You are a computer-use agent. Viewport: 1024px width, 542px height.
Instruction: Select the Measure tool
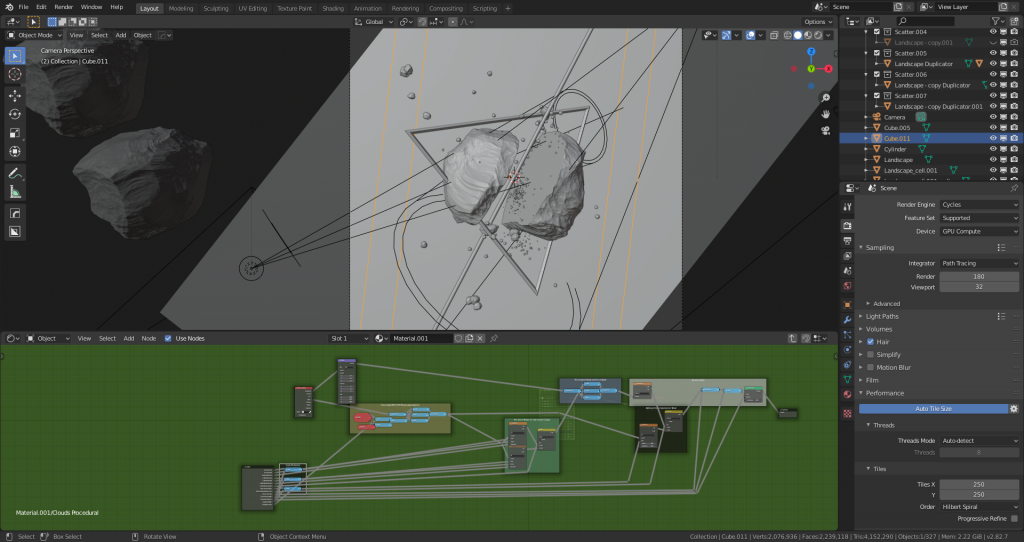tap(15, 192)
